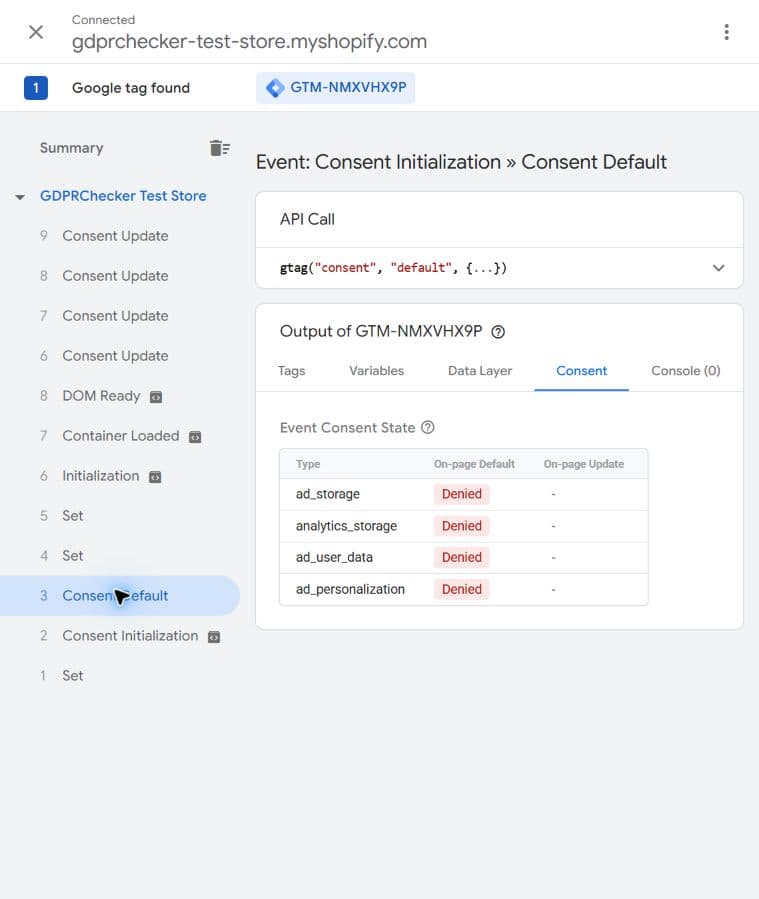Switch to the Consent tab
This screenshot has width=759, height=899.
(x=581, y=371)
